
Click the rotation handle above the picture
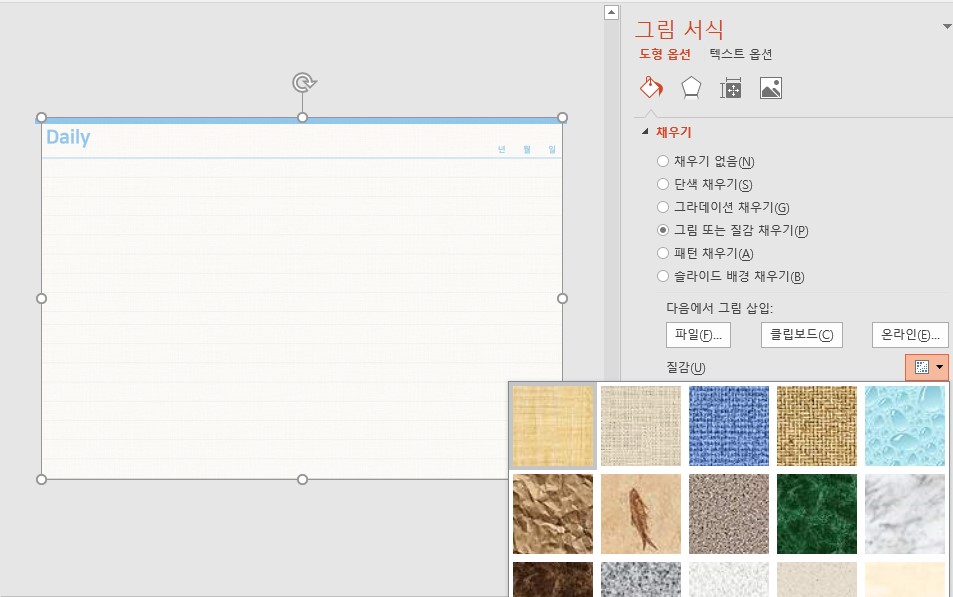click(x=303, y=82)
